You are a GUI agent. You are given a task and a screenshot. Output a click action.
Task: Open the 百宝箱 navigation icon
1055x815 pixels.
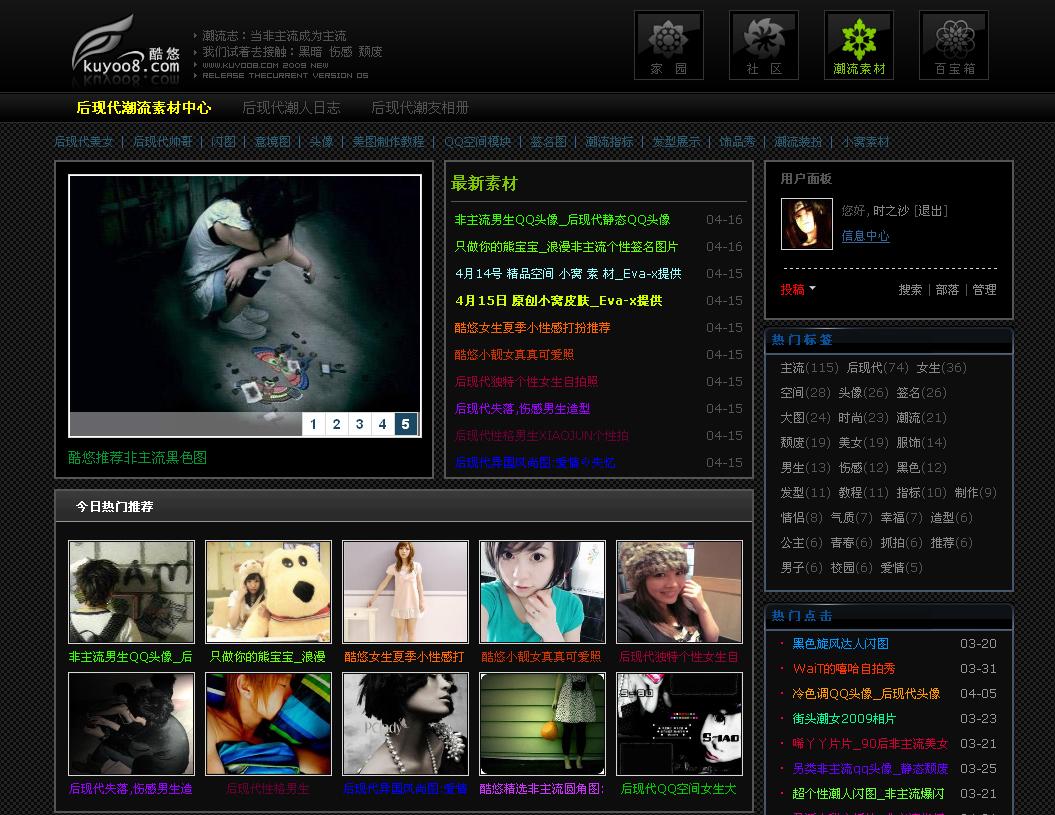pyautogui.click(x=954, y=45)
